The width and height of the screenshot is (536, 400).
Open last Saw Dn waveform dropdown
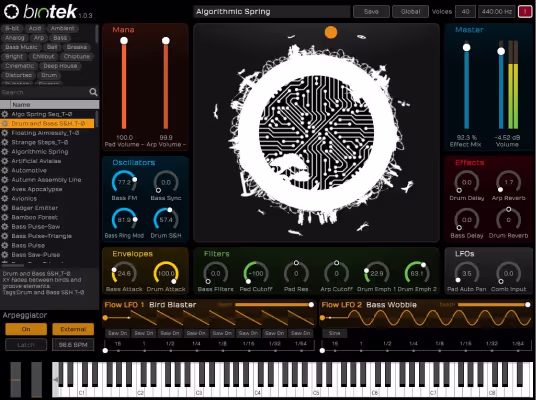pyautogui.click(x=301, y=333)
